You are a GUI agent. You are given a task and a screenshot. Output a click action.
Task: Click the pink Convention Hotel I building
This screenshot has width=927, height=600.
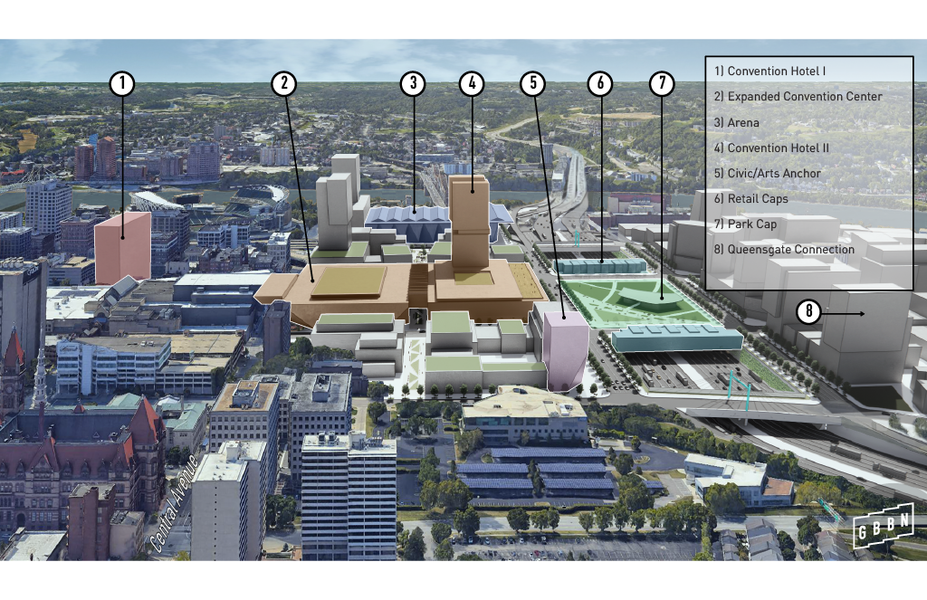(x=122, y=248)
